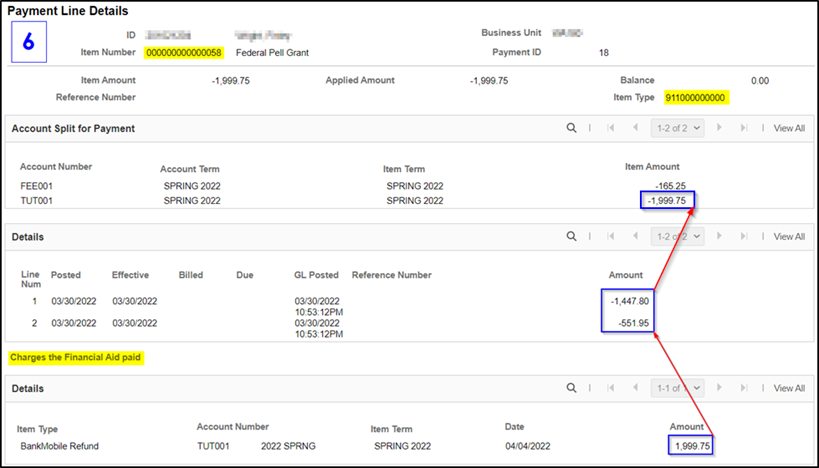Click View All in the middle Details grid
Image resolution: width=819 pixels, height=468 pixels.
789,237
